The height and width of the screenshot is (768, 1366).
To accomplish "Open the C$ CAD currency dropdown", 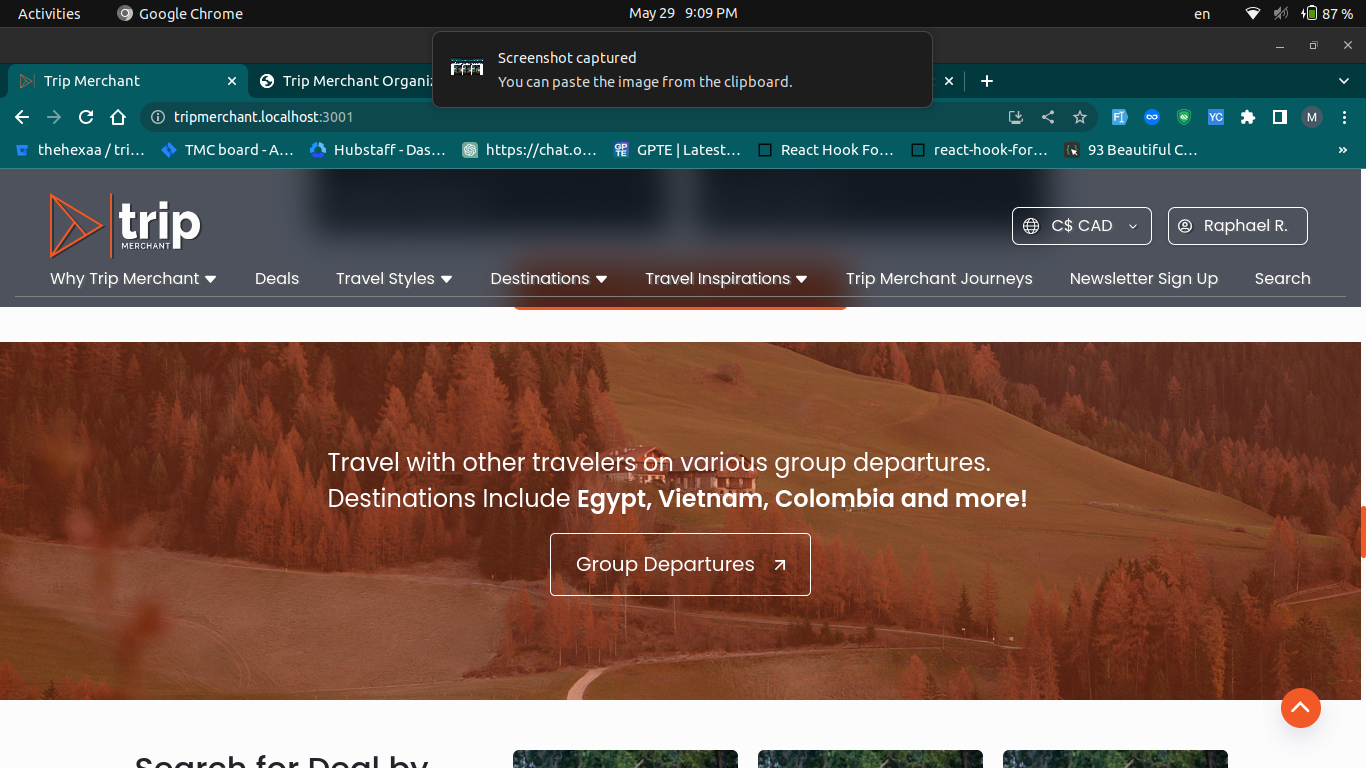I will (1082, 226).
